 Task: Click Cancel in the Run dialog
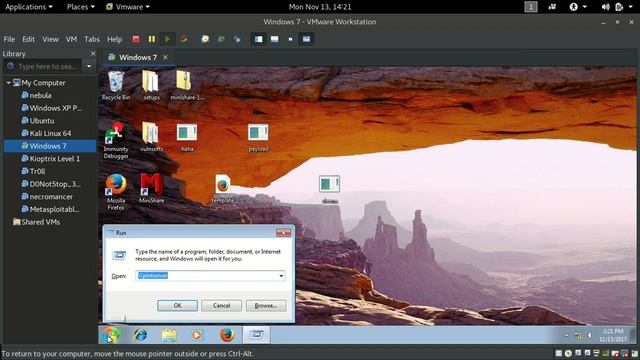221,305
